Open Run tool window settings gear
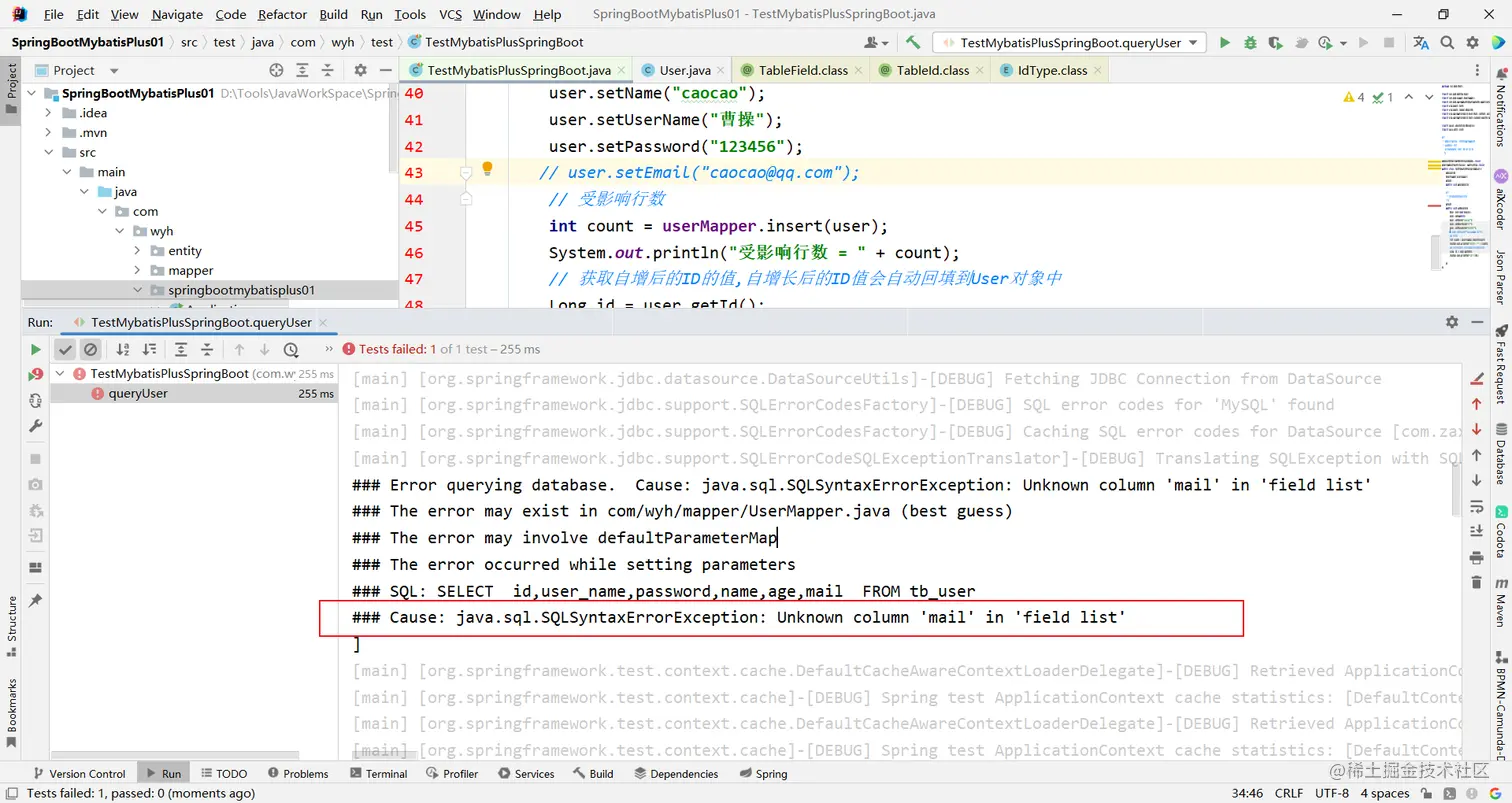Screen dimensions: 1512x803 coord(1452,322)
